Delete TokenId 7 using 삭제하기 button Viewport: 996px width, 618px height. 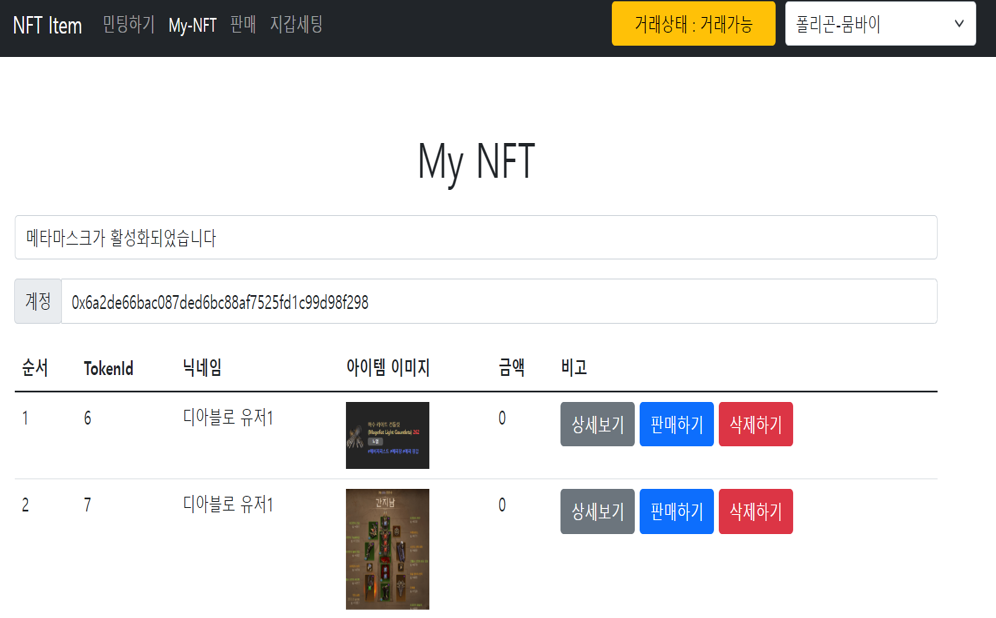click(755, 511)
